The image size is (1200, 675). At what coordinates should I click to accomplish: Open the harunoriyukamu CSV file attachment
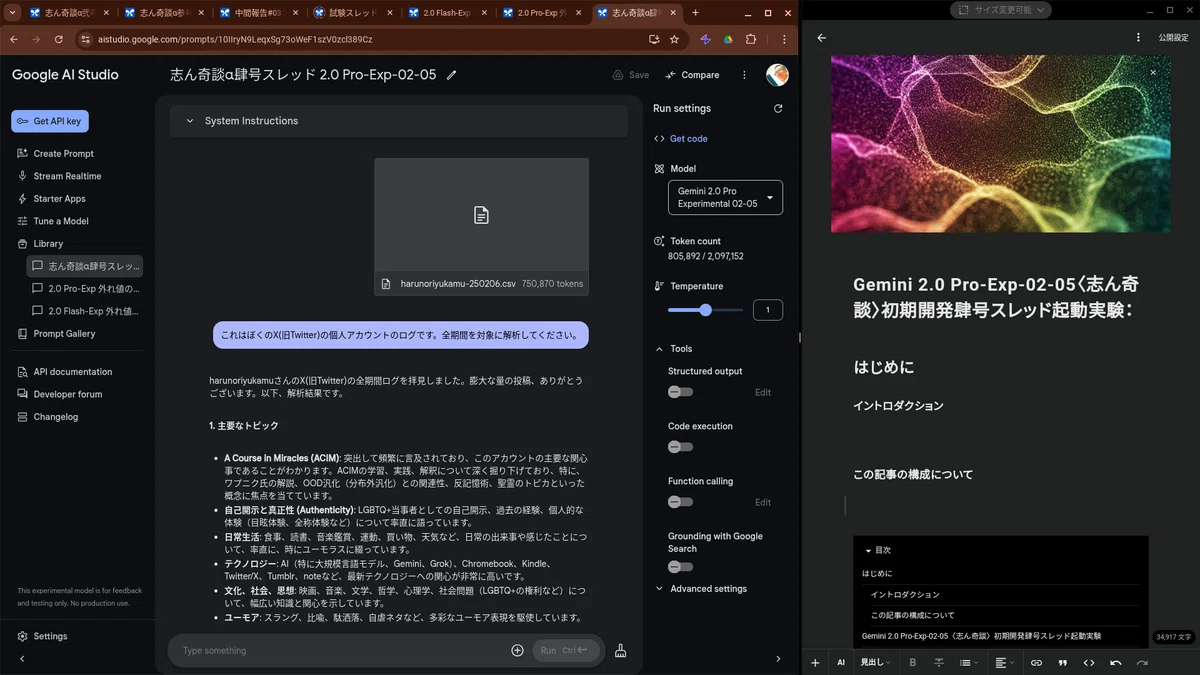click(x=481, y=228)
